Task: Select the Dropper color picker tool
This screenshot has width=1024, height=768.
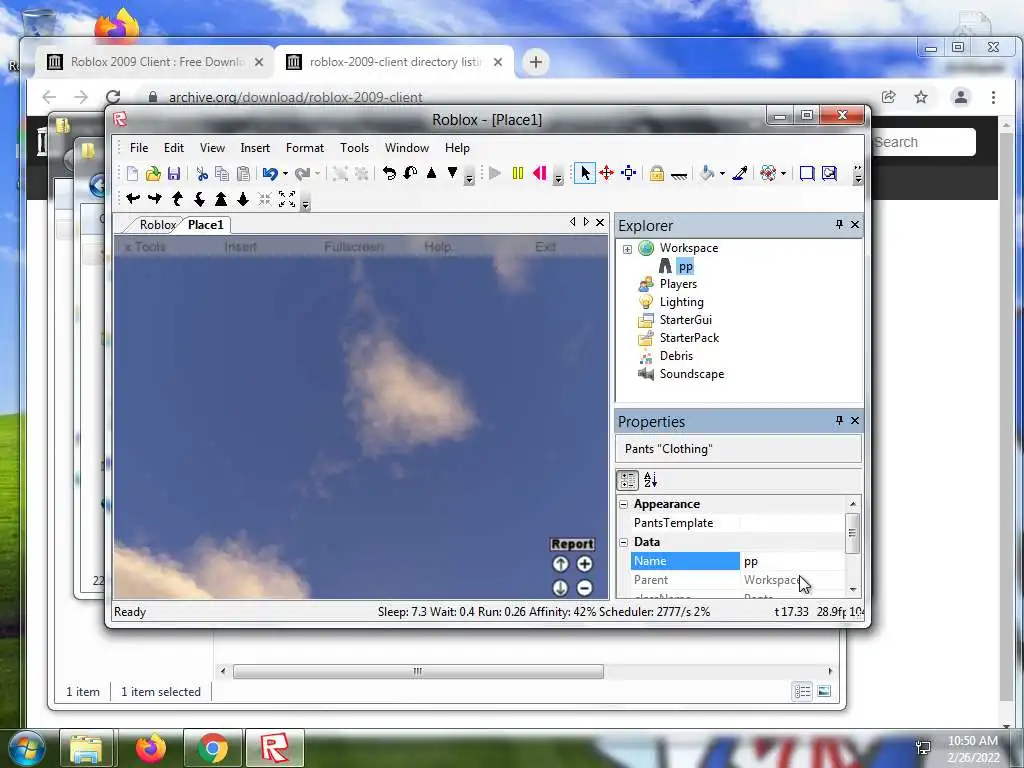Action: (740, 173)
